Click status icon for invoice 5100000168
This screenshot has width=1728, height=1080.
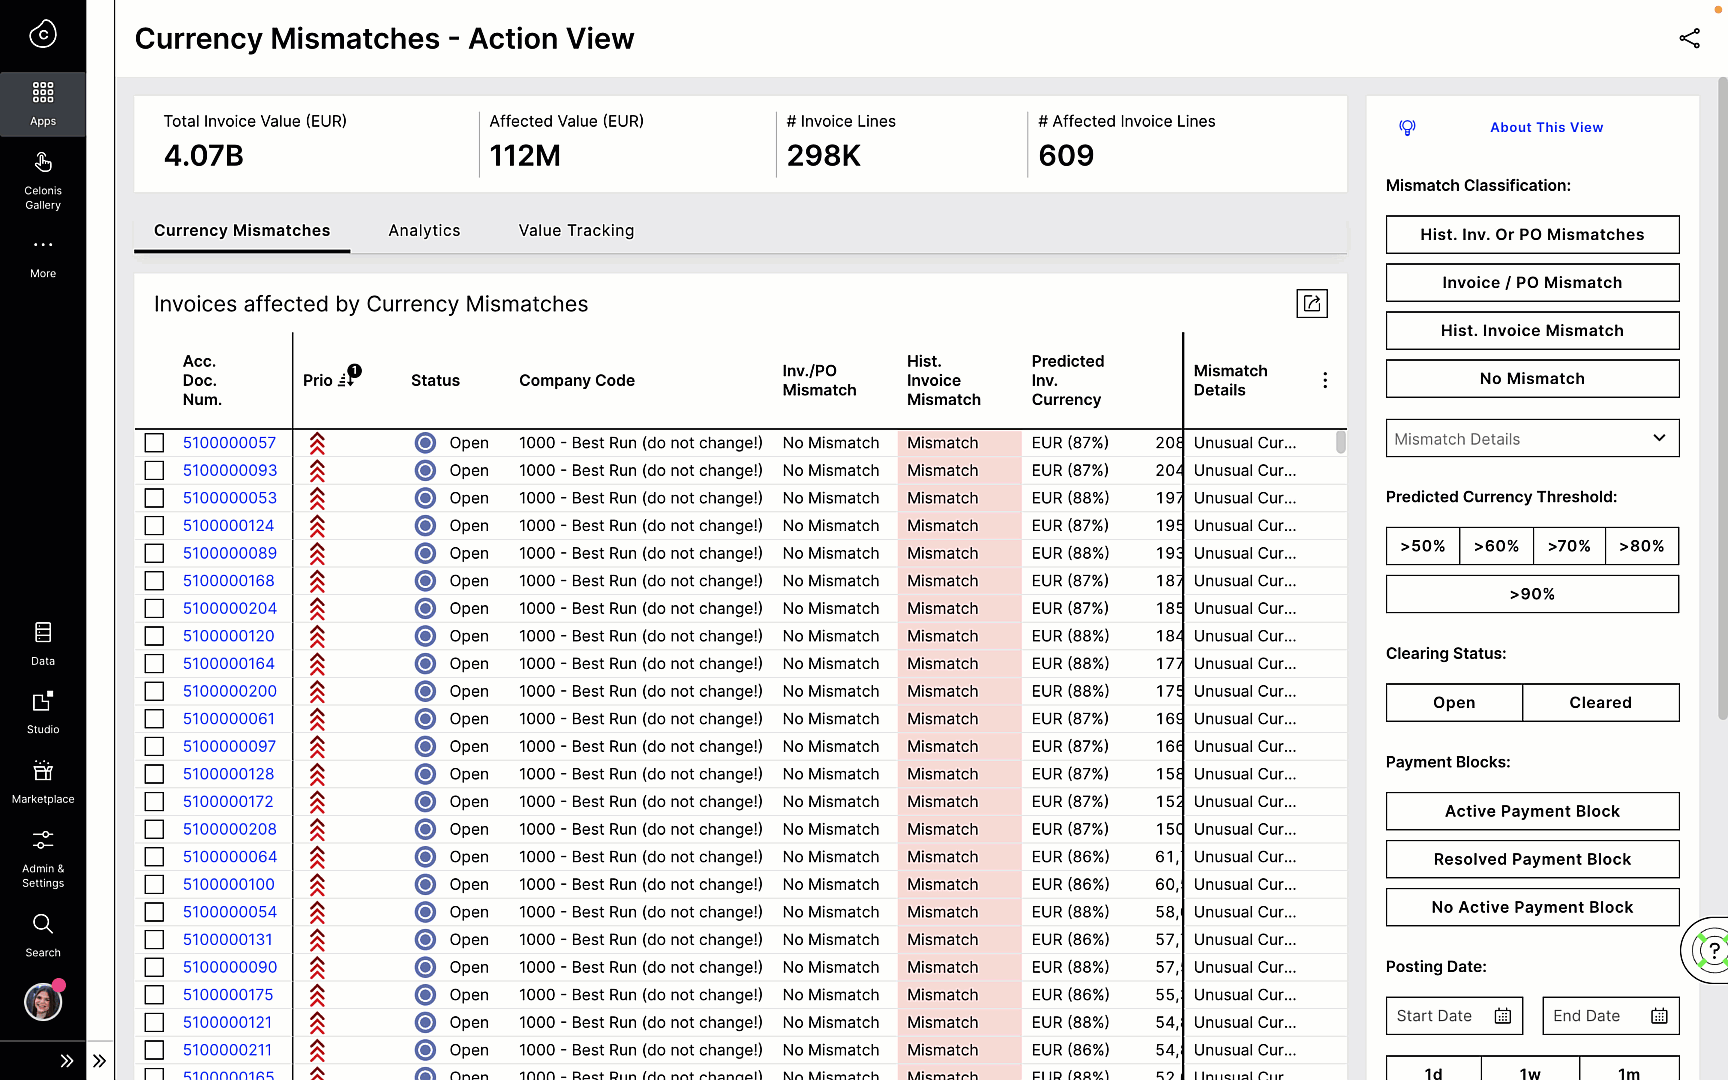425,581
